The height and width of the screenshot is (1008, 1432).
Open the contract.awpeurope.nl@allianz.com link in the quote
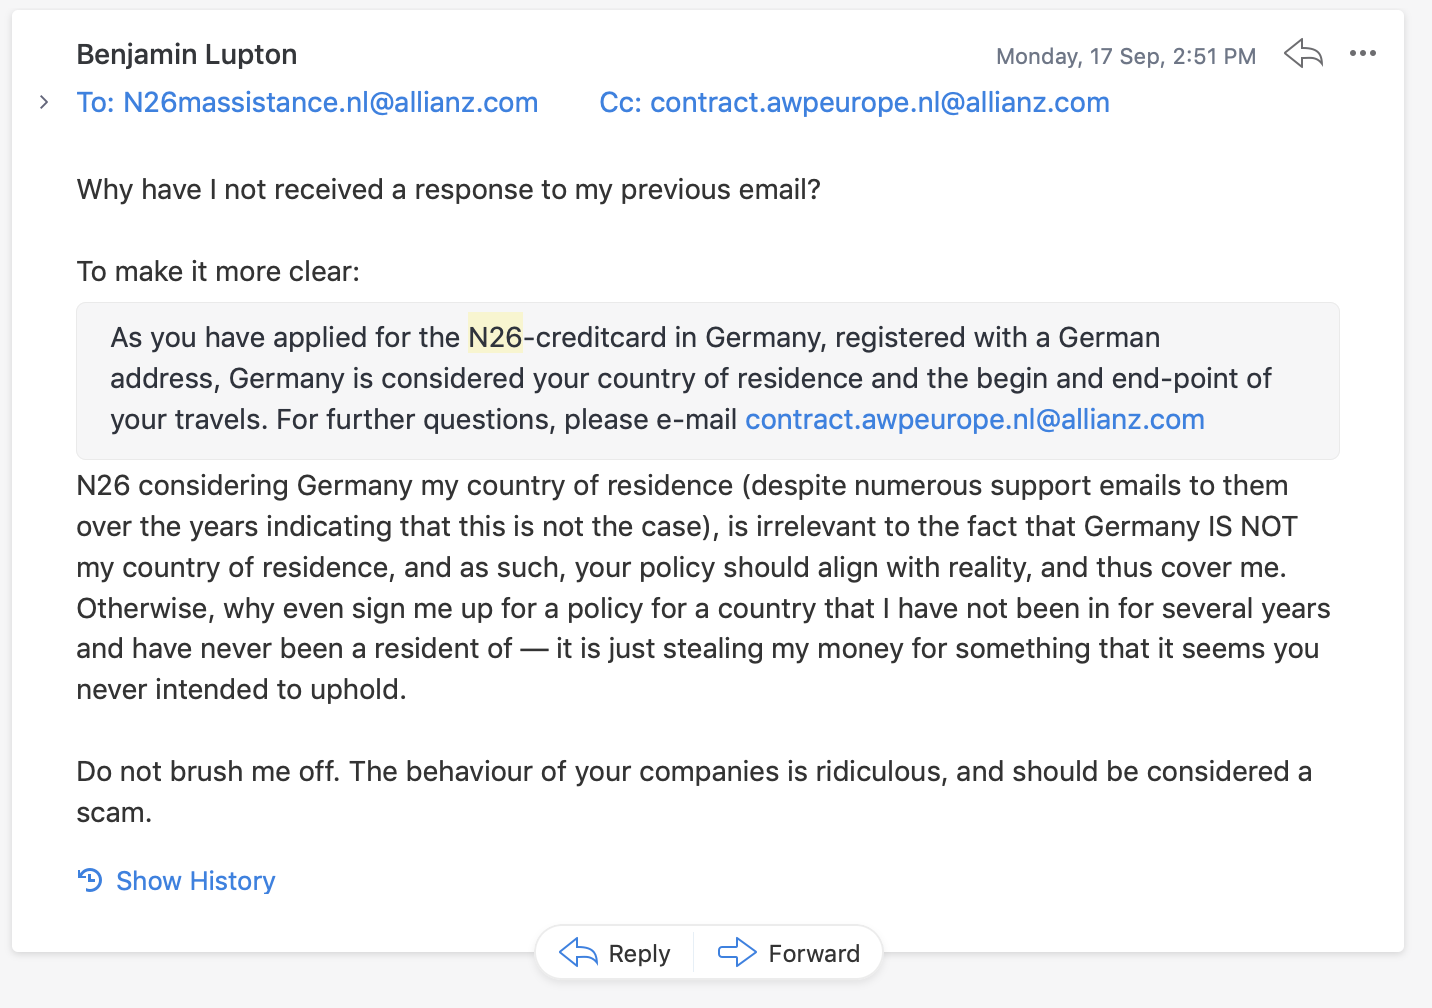[974, 419]
